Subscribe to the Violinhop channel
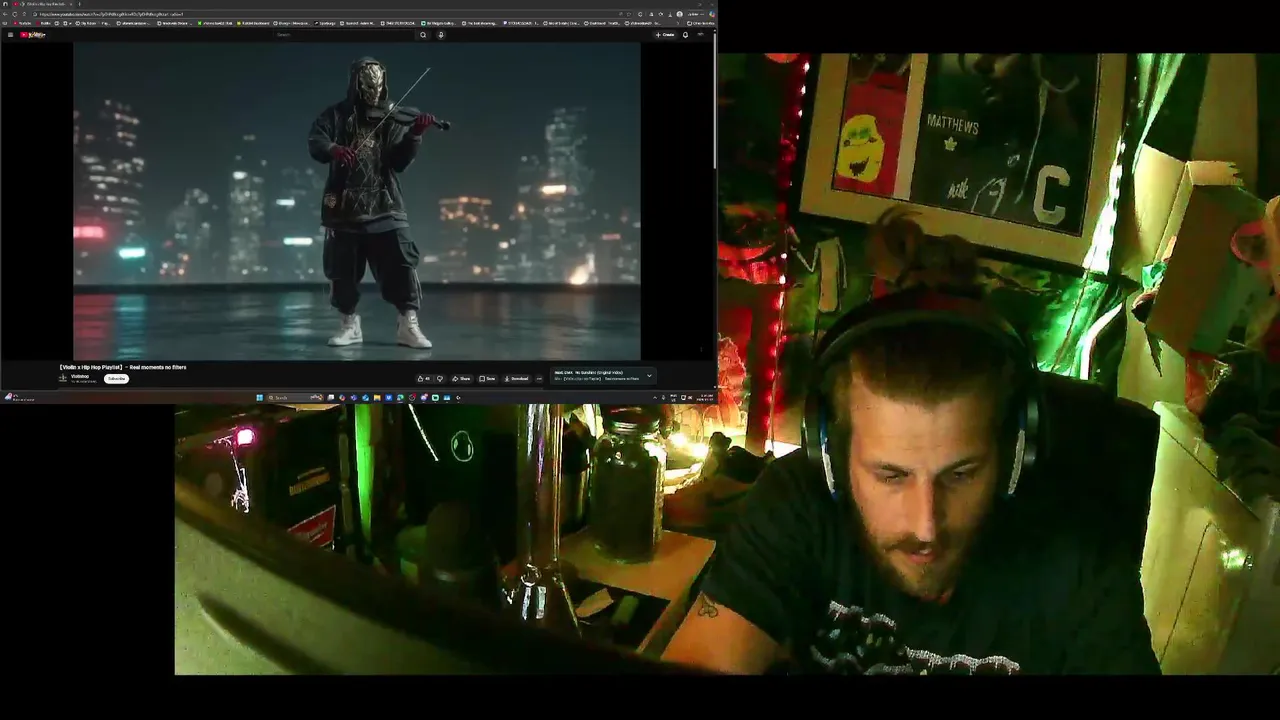This screenshot has width=1280, height=720. 116,379
